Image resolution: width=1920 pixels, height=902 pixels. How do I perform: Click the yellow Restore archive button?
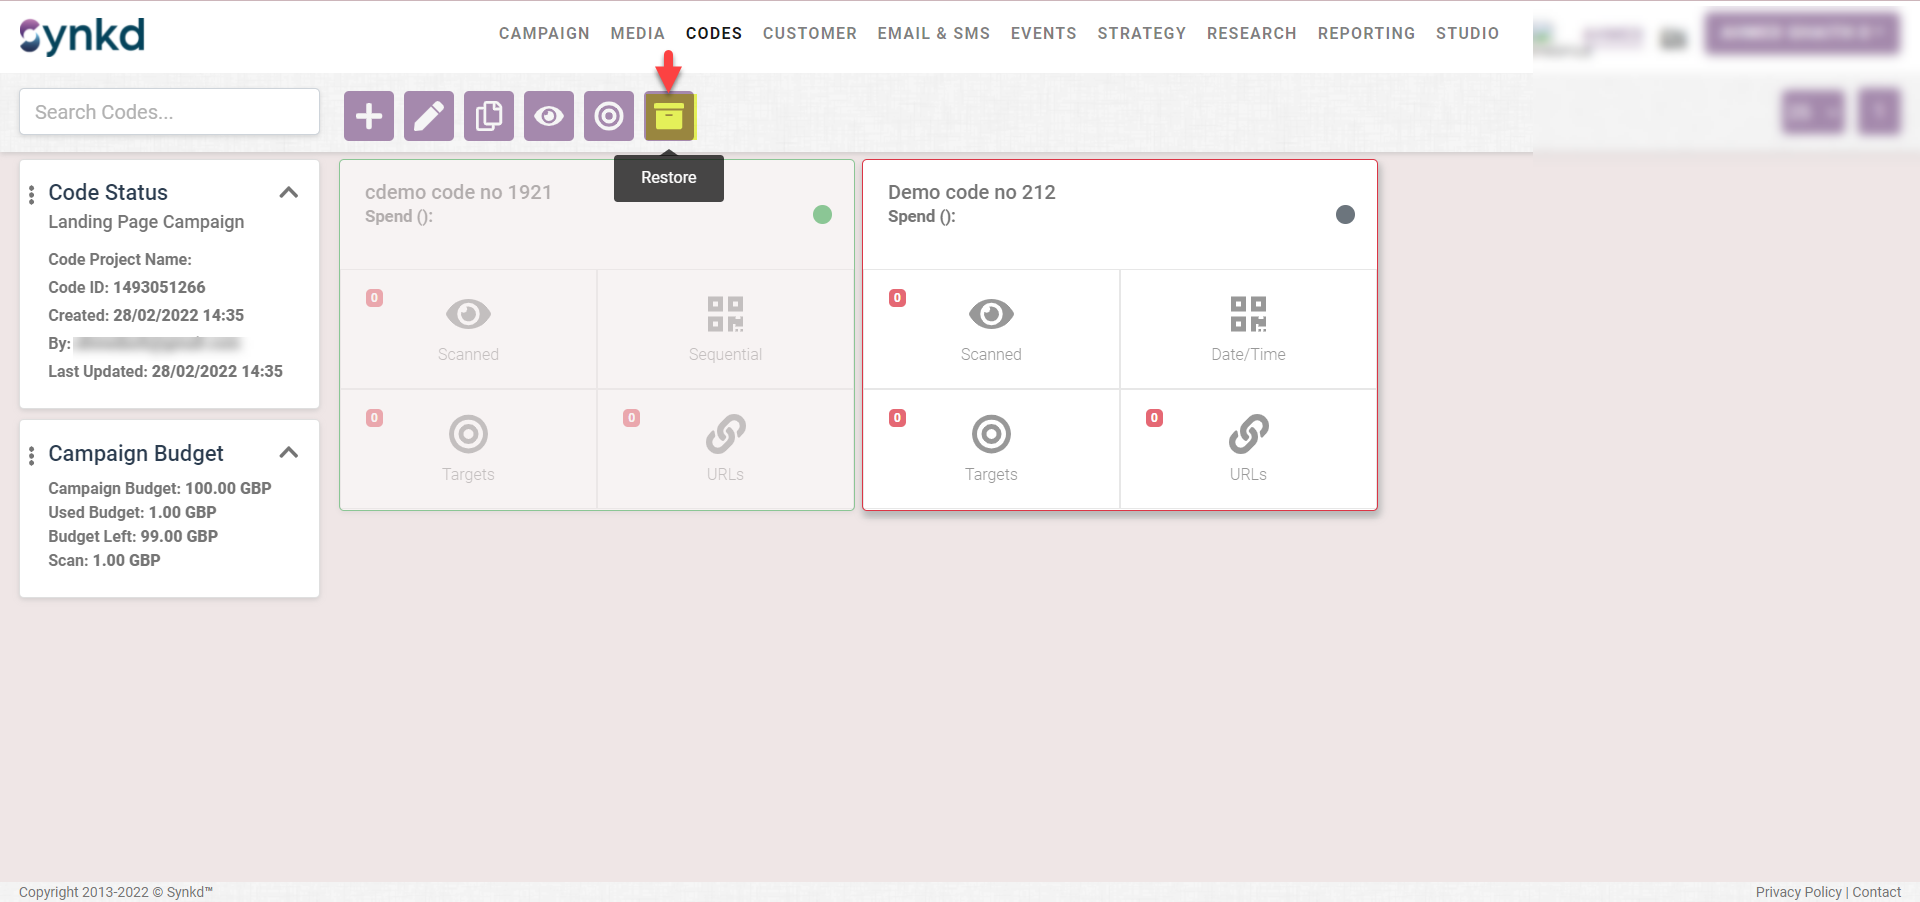point(668,116)
